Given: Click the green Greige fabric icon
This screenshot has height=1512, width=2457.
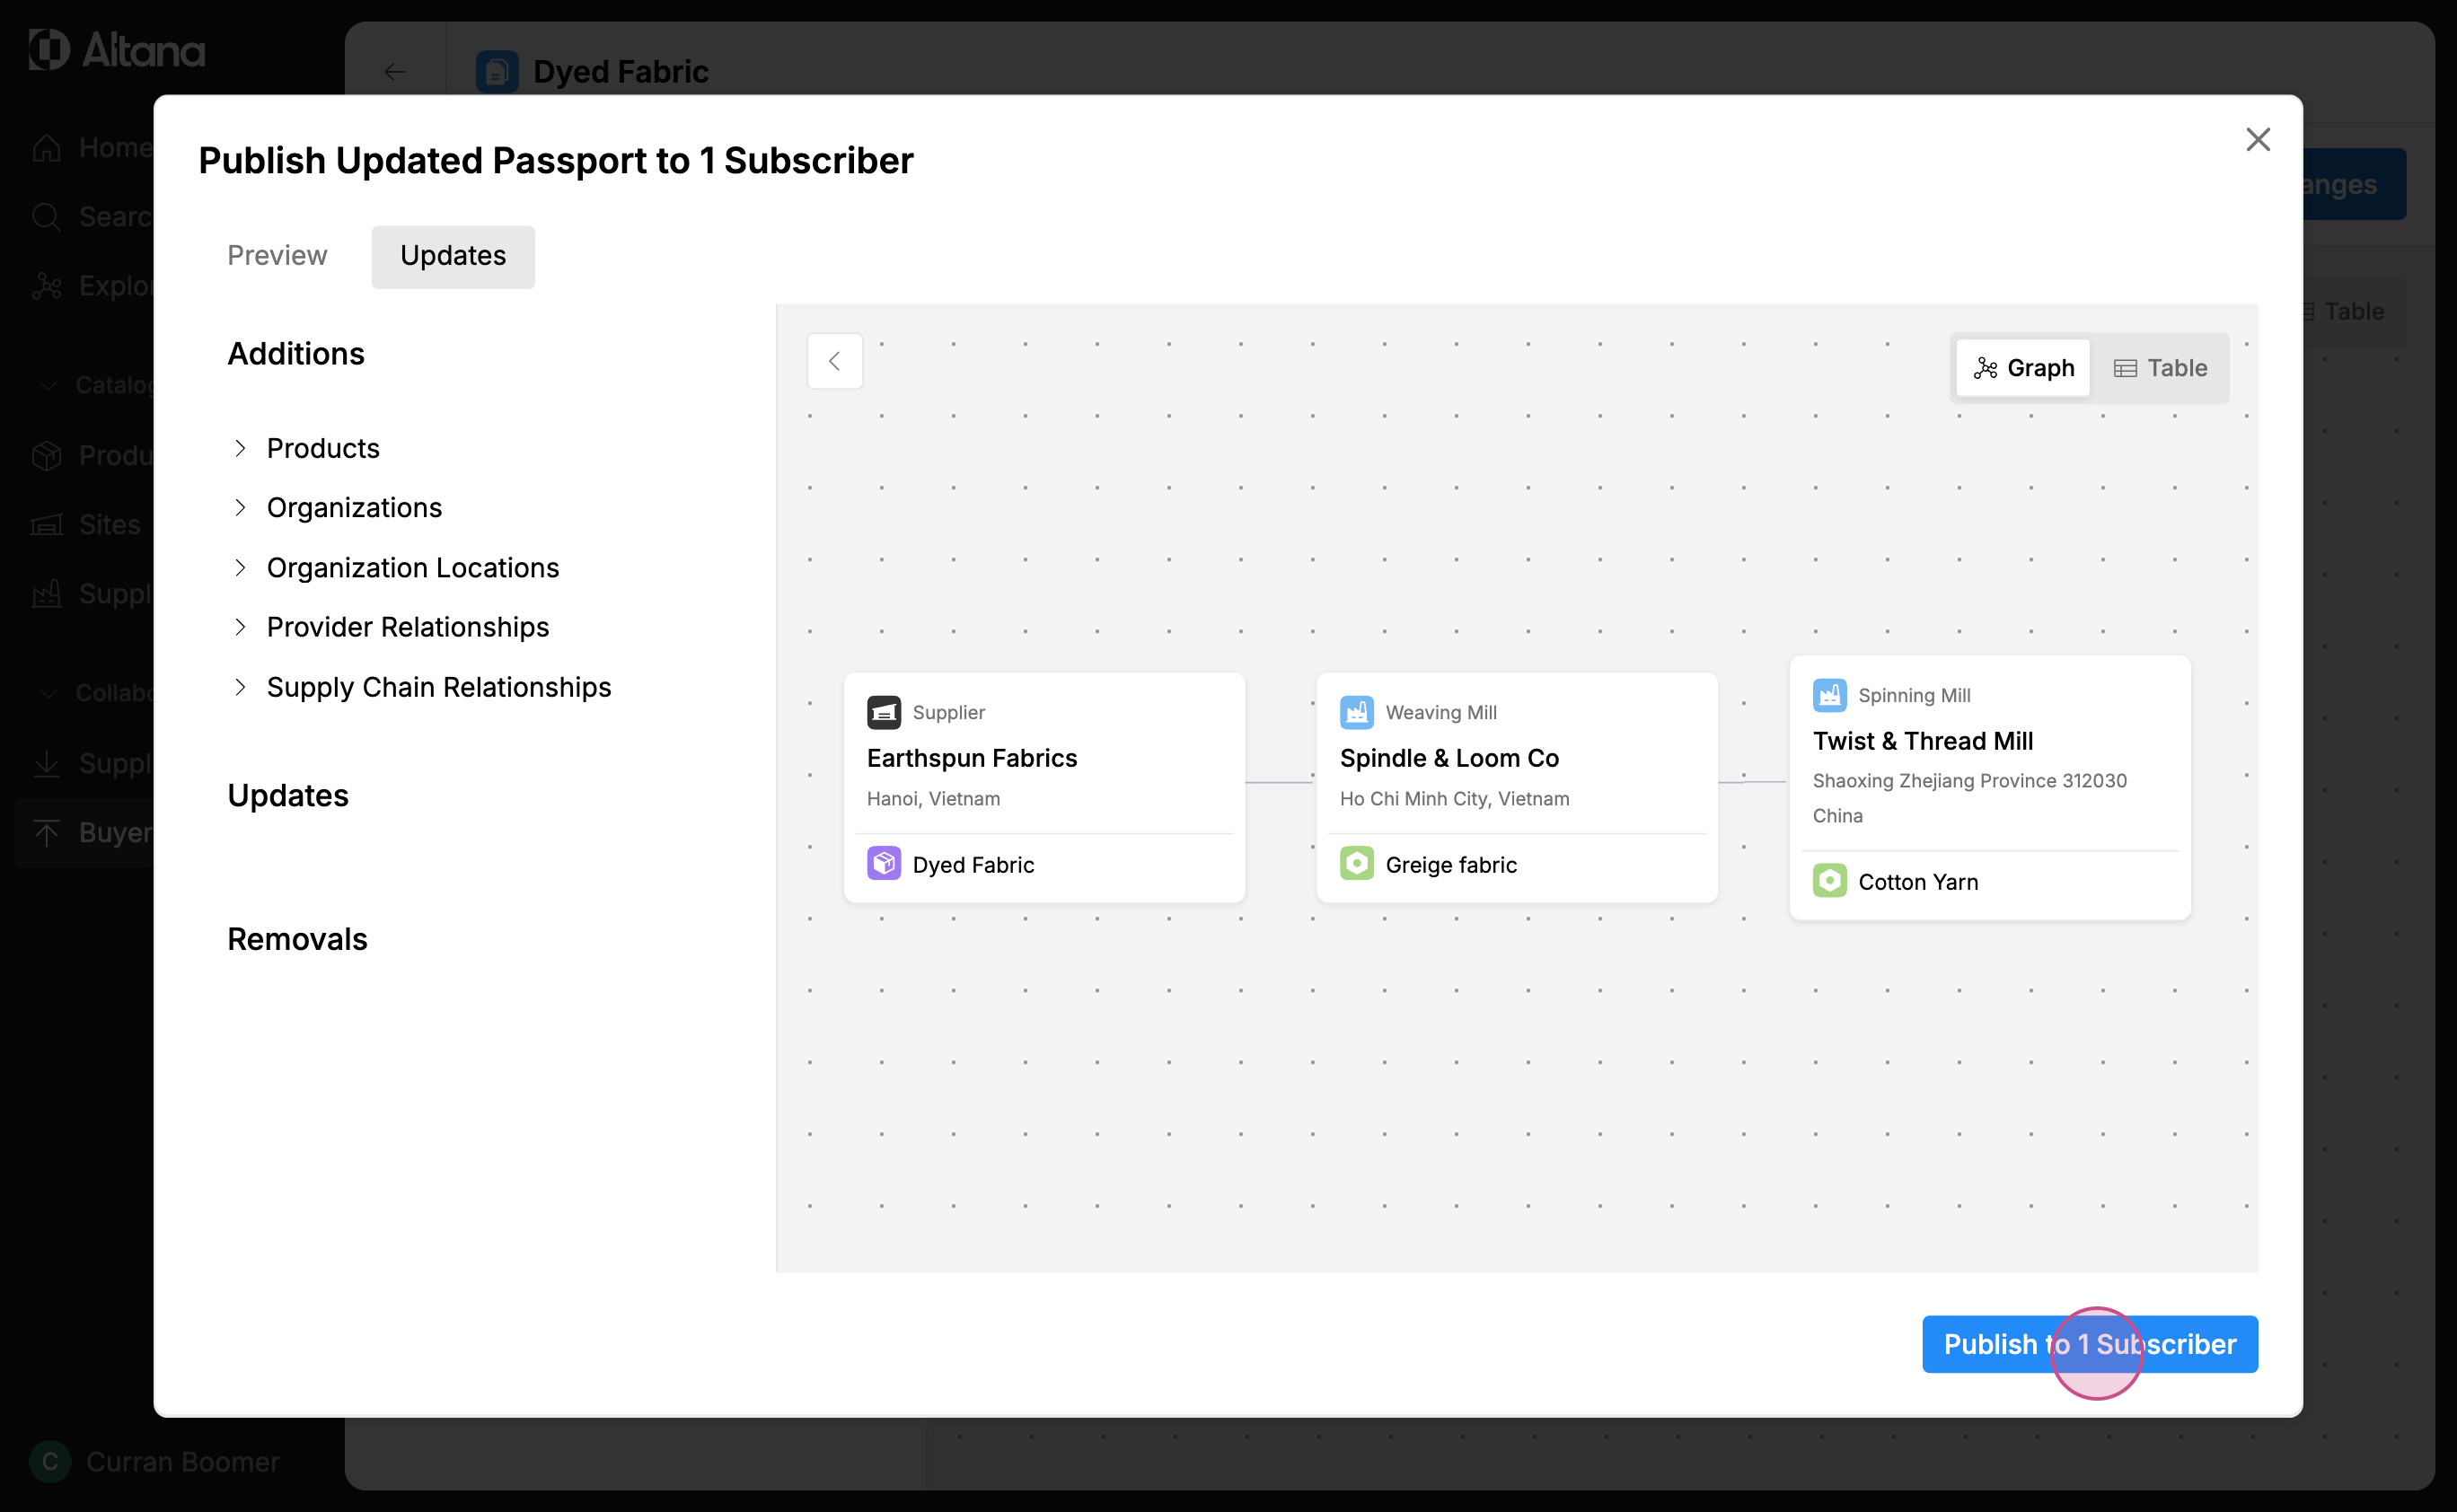Looking at the screenshot, I should [1356, 864].
